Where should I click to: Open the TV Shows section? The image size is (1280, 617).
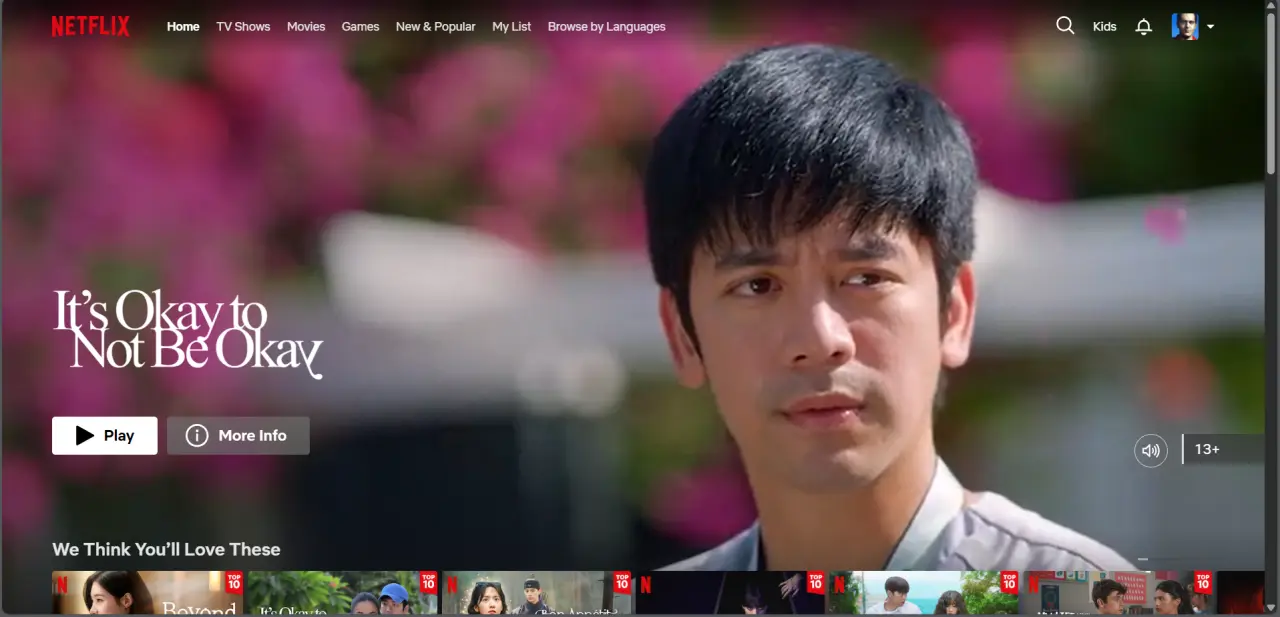(x=243, y=27)
